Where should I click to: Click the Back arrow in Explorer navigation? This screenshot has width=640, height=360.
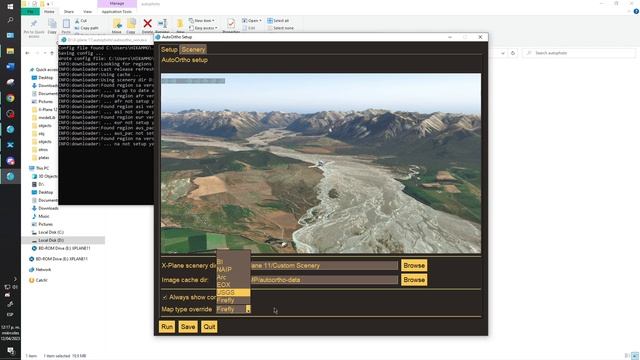[27, 53]
